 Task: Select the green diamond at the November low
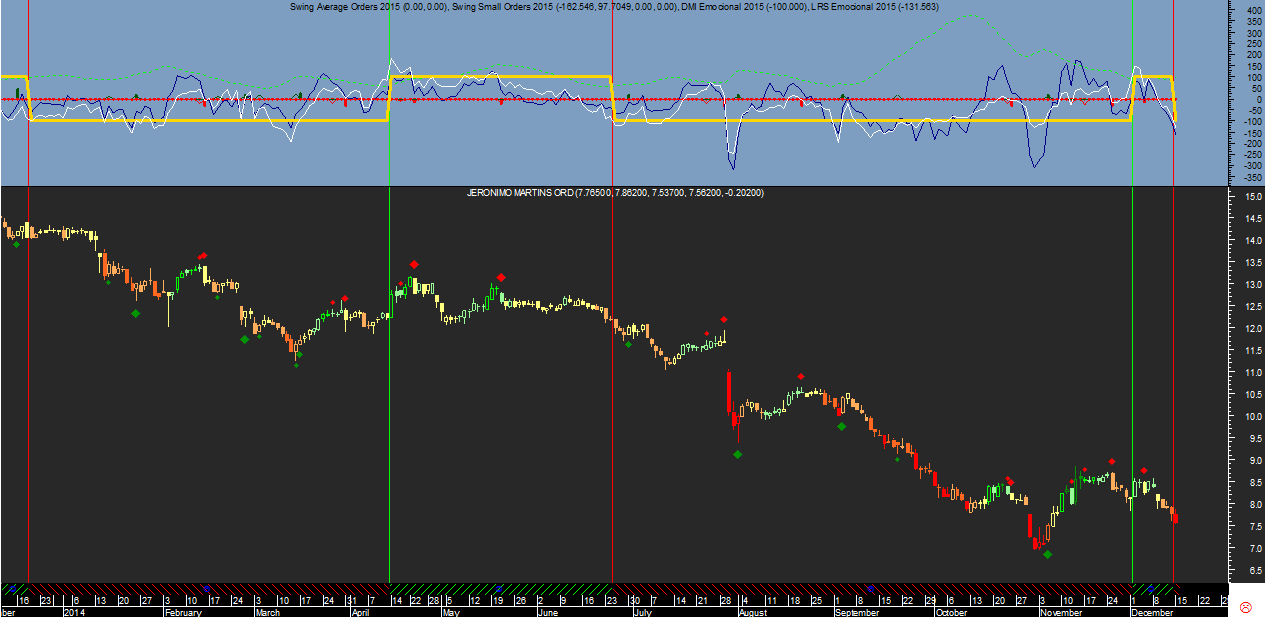click(x=1047, y=554)
